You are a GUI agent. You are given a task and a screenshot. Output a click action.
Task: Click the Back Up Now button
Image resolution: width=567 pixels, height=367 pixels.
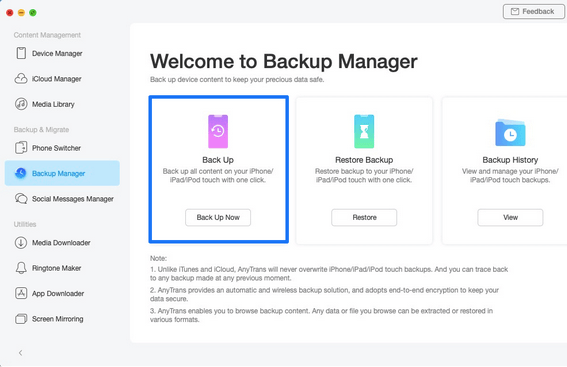[218, 217]
